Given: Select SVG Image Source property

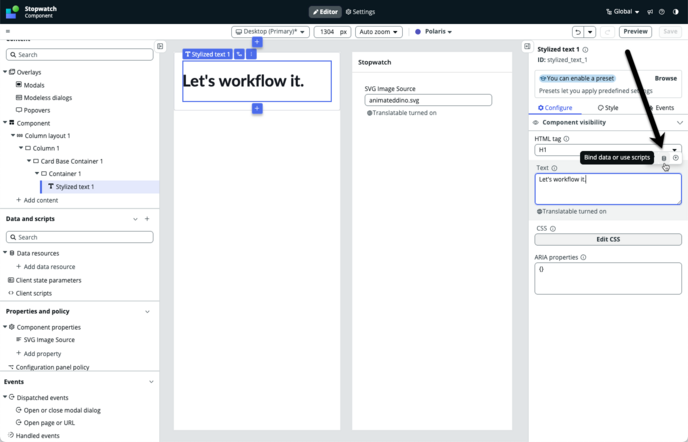Looking at the screenshot, I should tap(45, 340).
